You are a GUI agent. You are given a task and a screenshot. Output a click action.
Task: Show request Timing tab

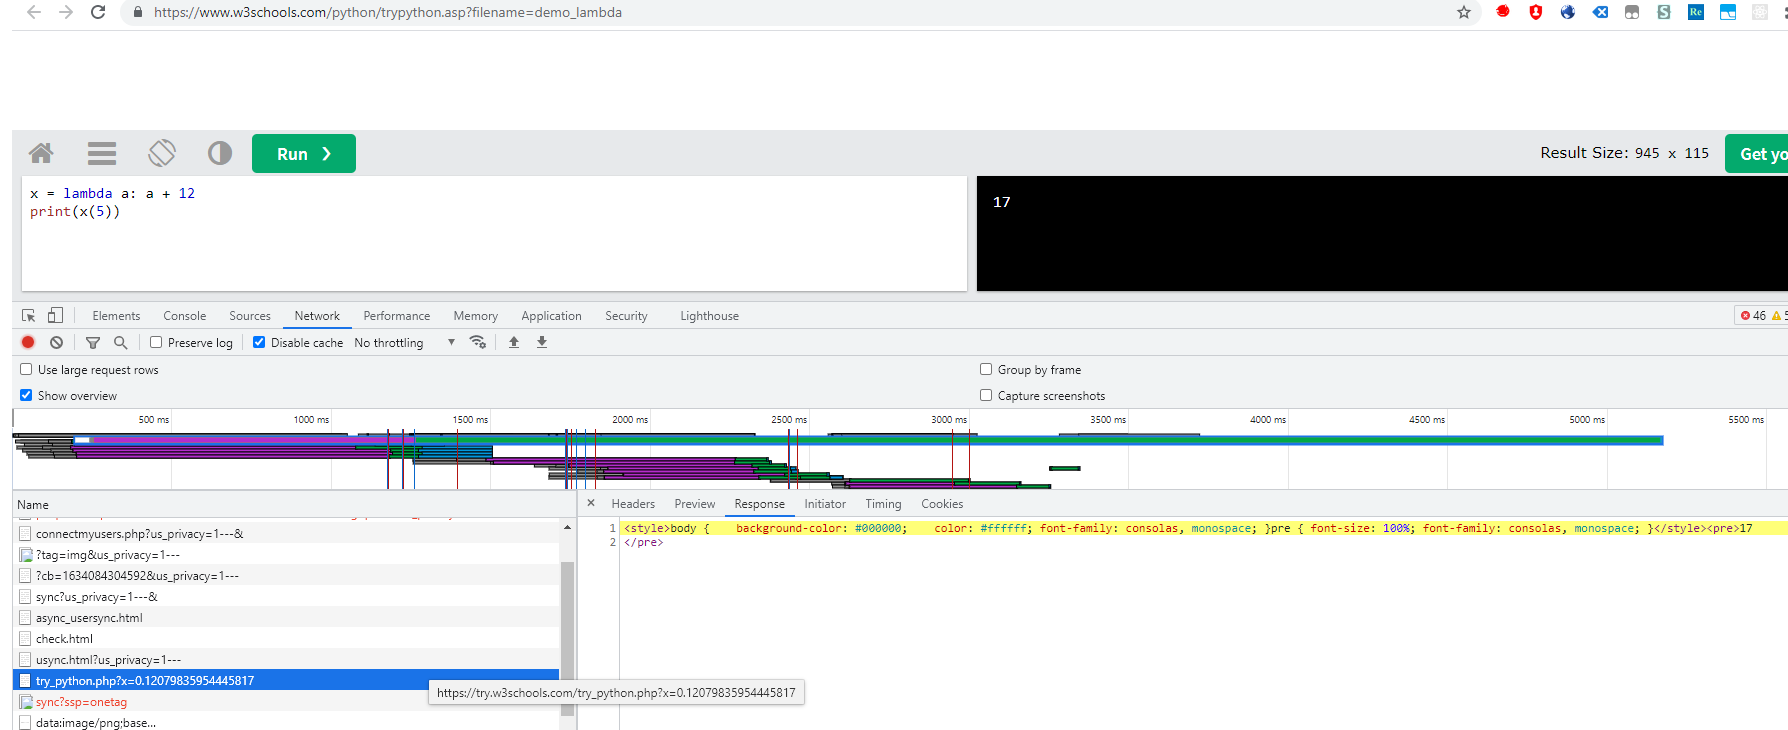pos(883,504)
